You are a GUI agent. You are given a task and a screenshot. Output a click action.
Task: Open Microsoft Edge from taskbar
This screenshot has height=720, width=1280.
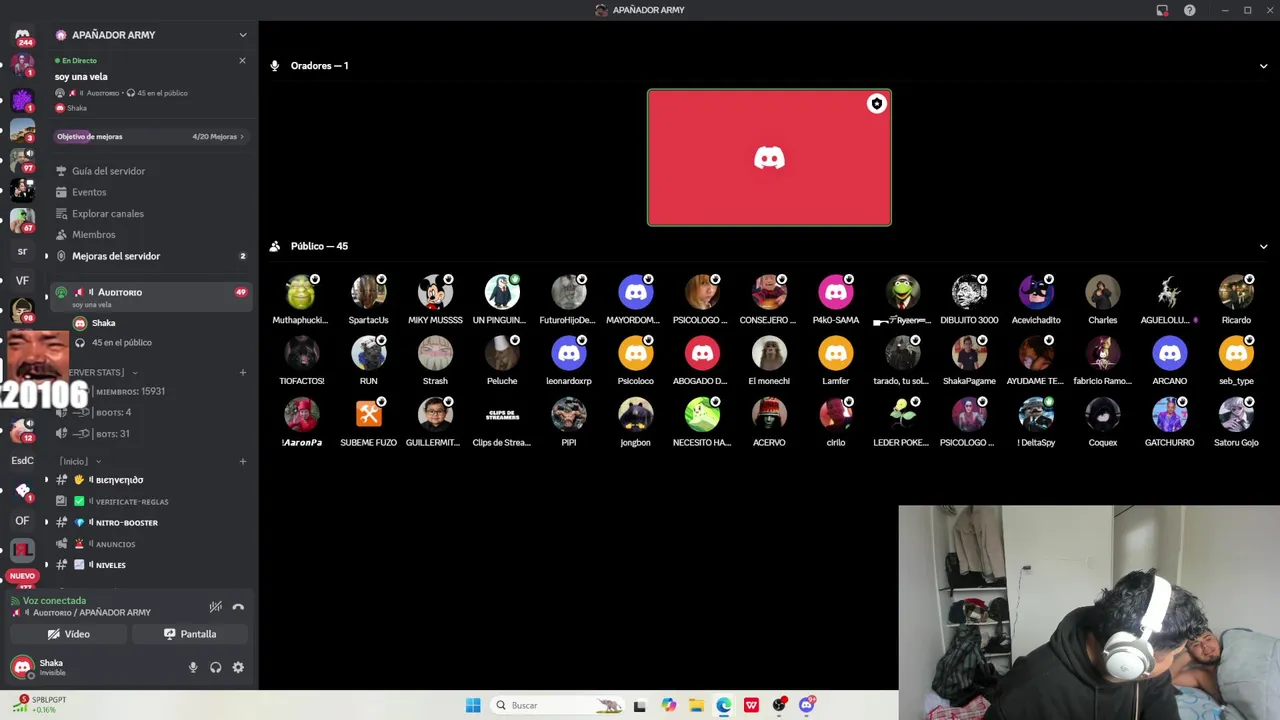click(724, 705)
